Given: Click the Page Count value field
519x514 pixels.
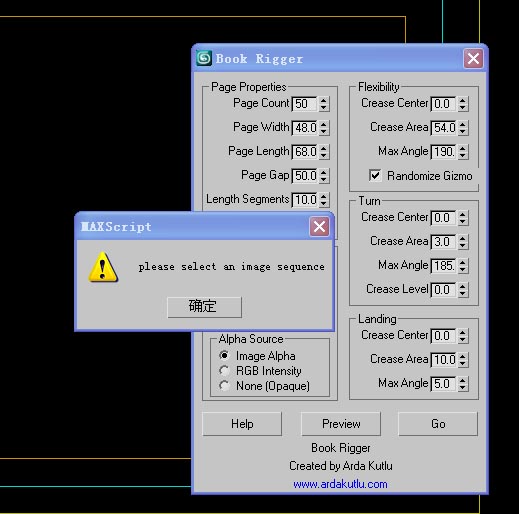Looking at the screenshot, I should (304, 104).
